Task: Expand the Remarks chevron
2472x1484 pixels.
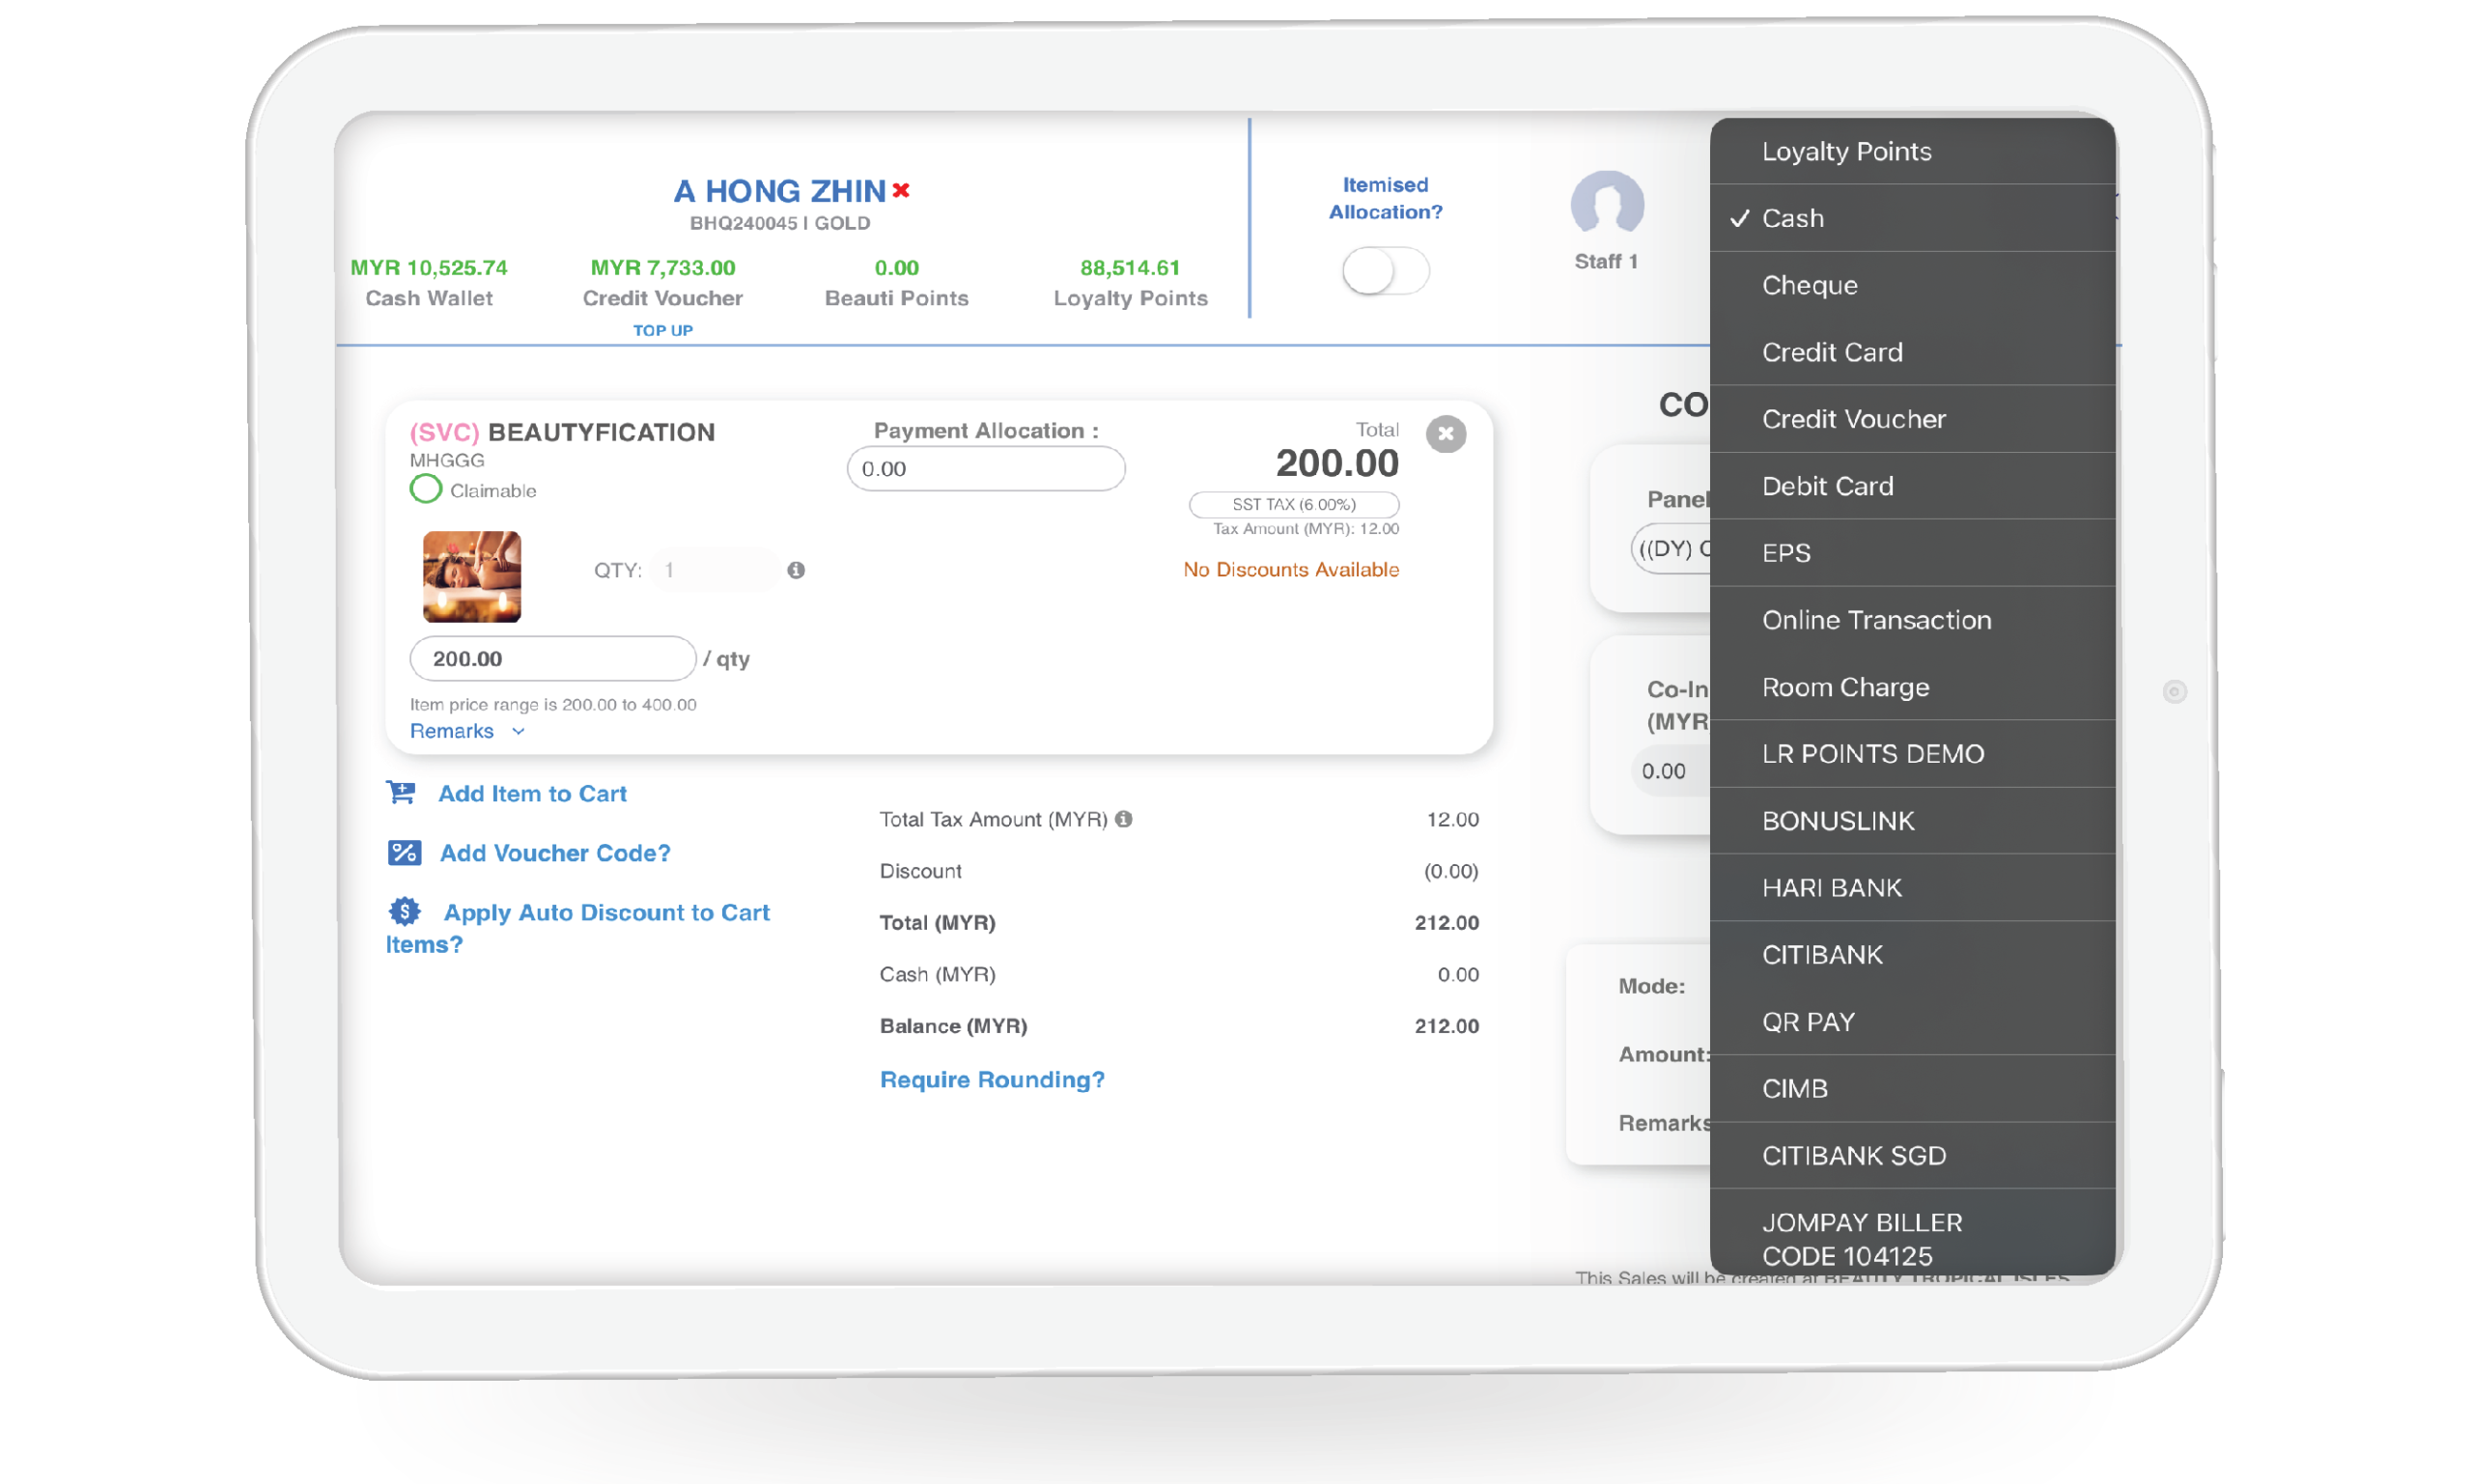Action: point(518,731)
